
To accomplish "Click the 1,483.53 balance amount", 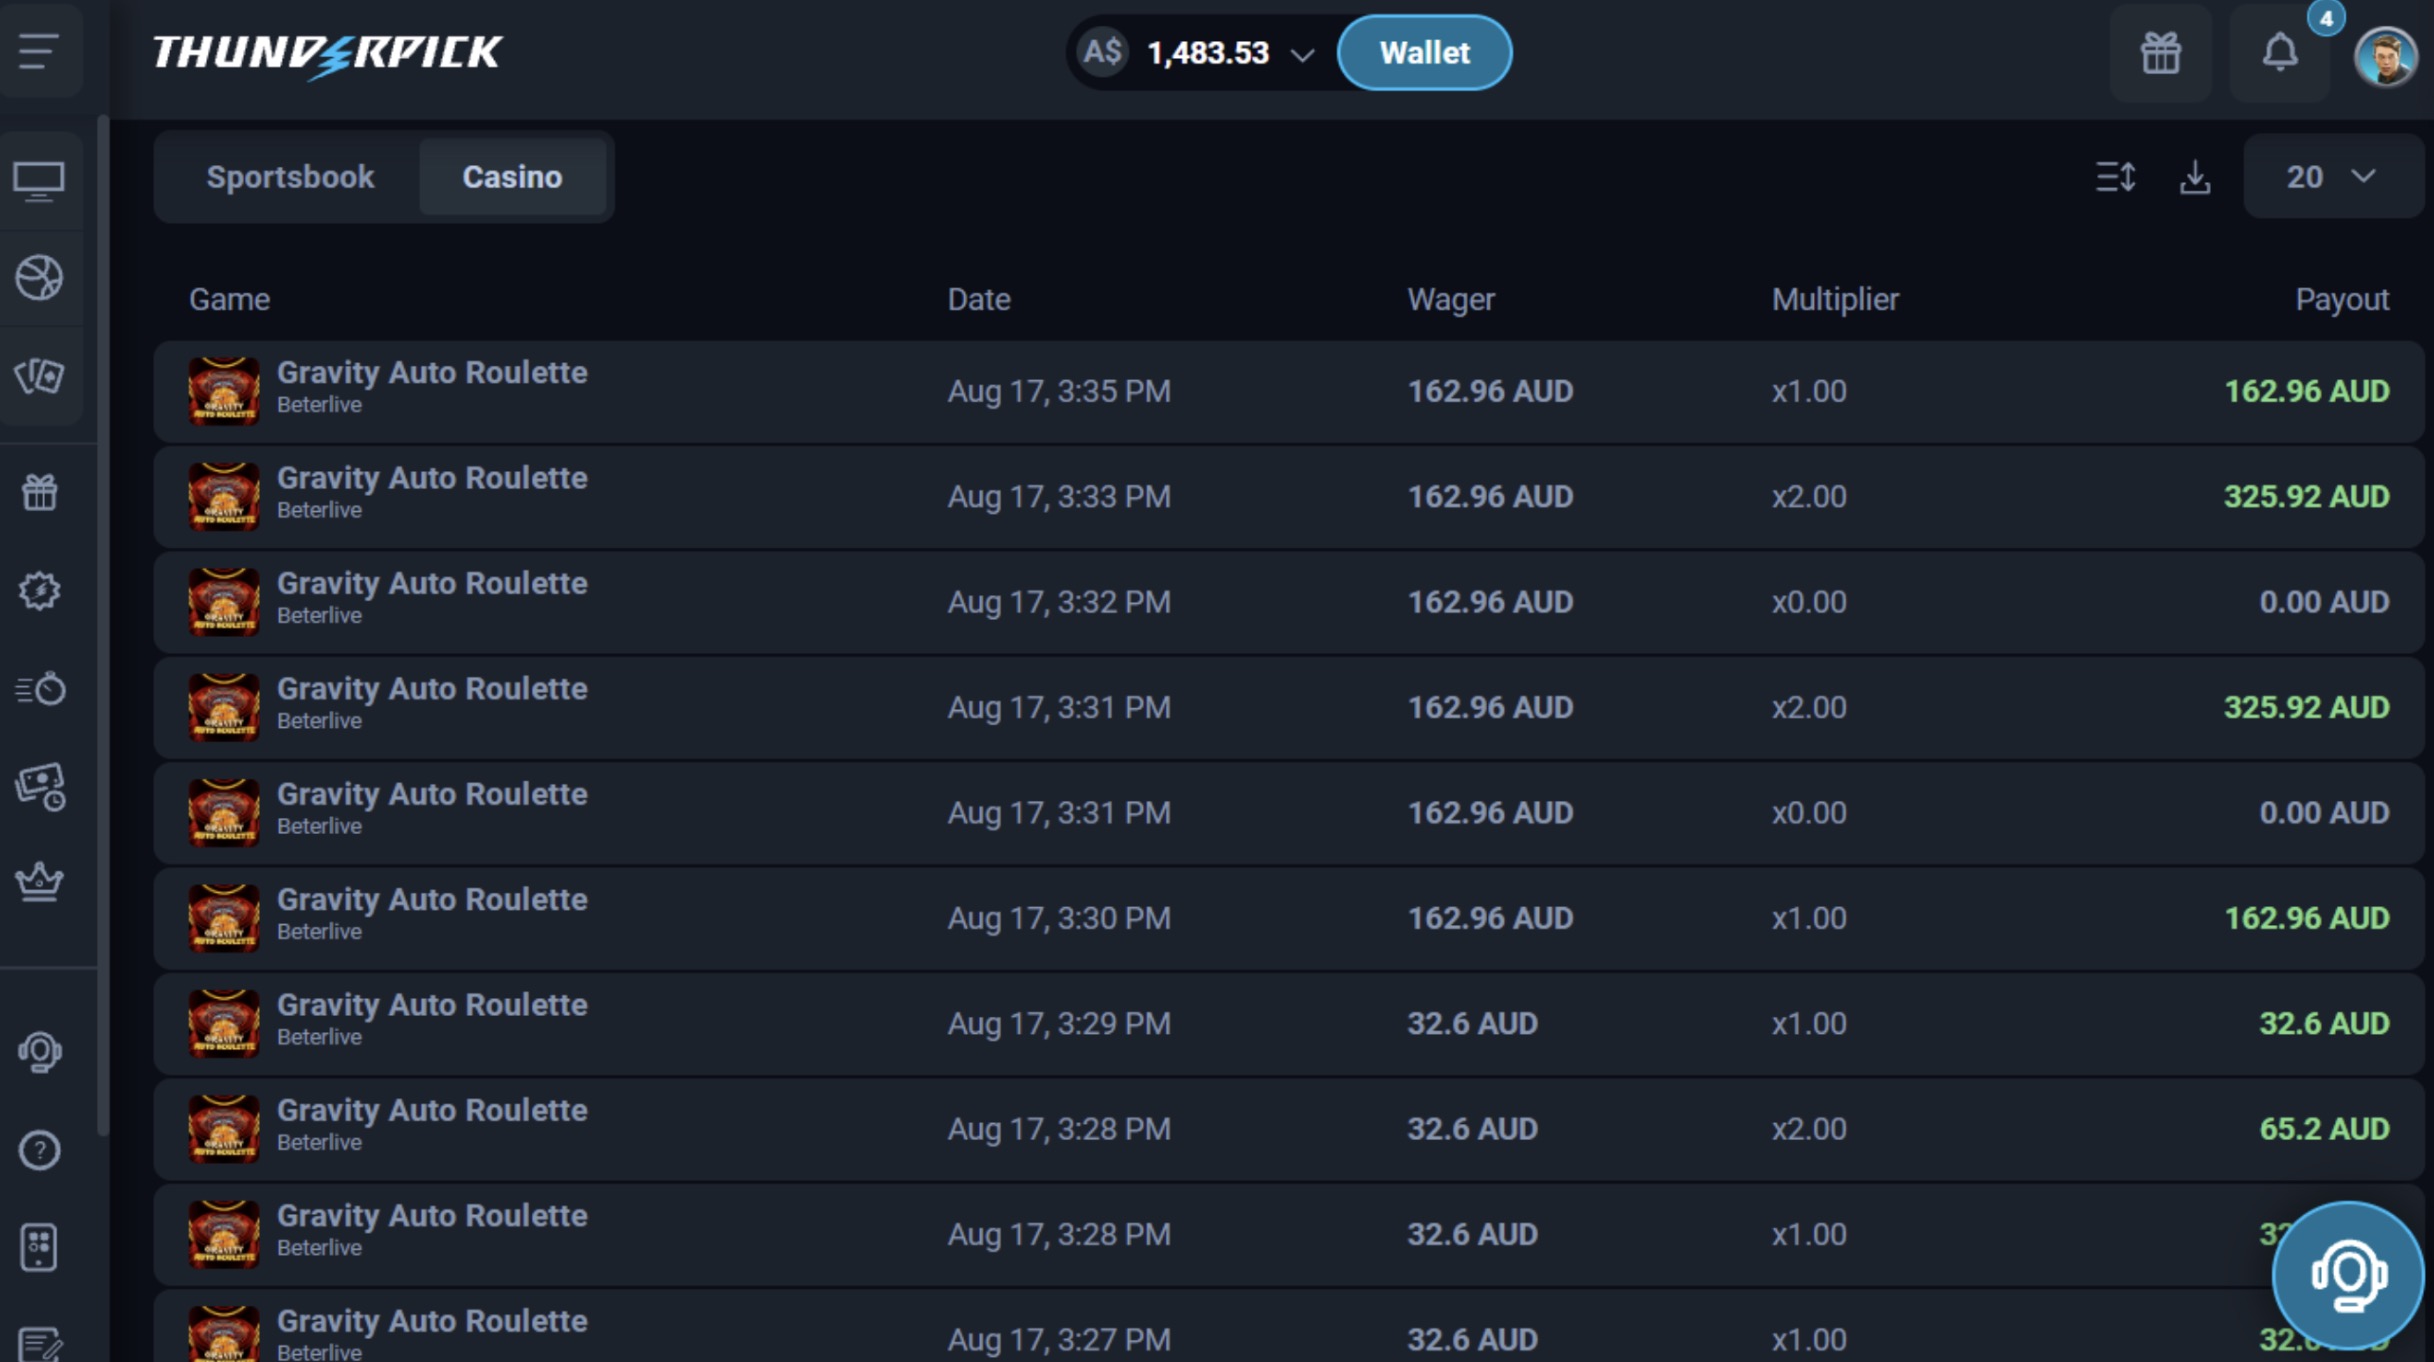I will 1207,53.
